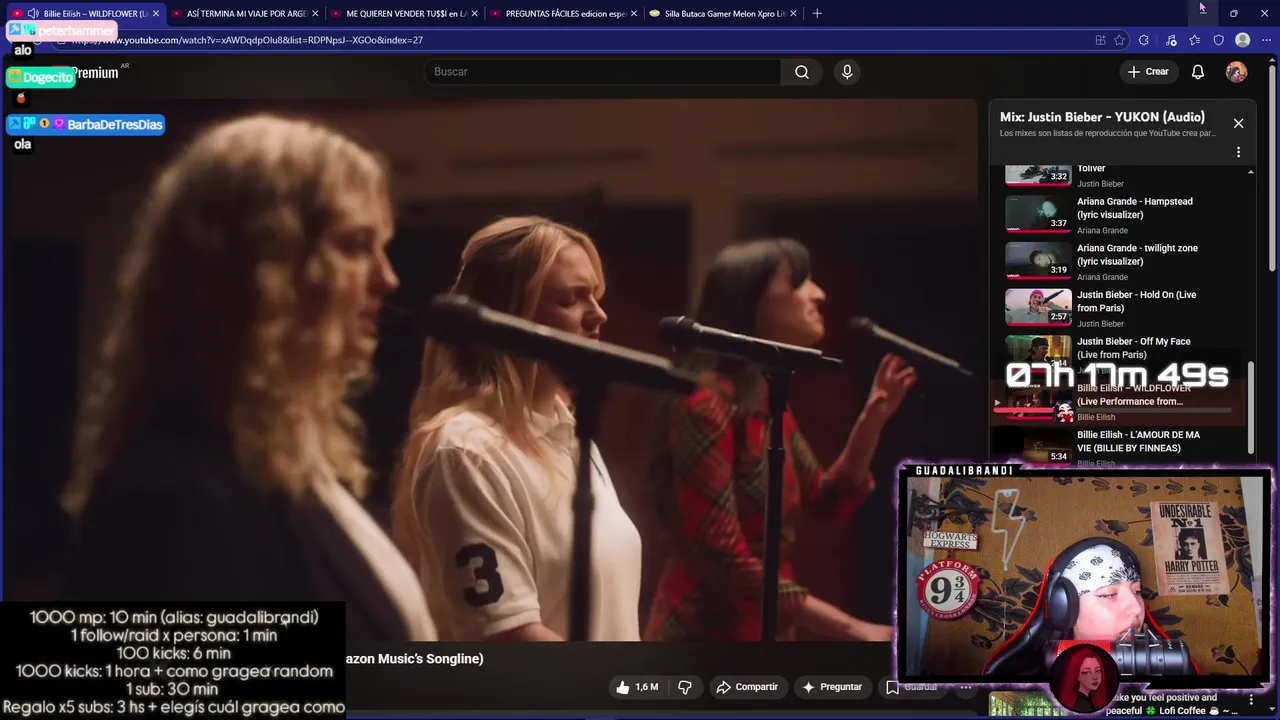Open browser extensions puzzle icon
Image resolution: width=1280 pixels, height=720 pixels.
(x=1144, y=40)
